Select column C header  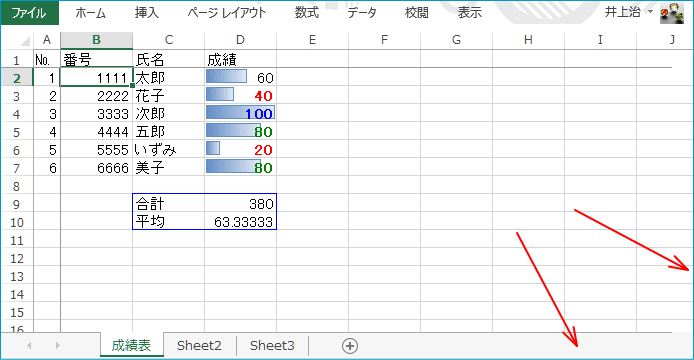(x=169, y=40)
